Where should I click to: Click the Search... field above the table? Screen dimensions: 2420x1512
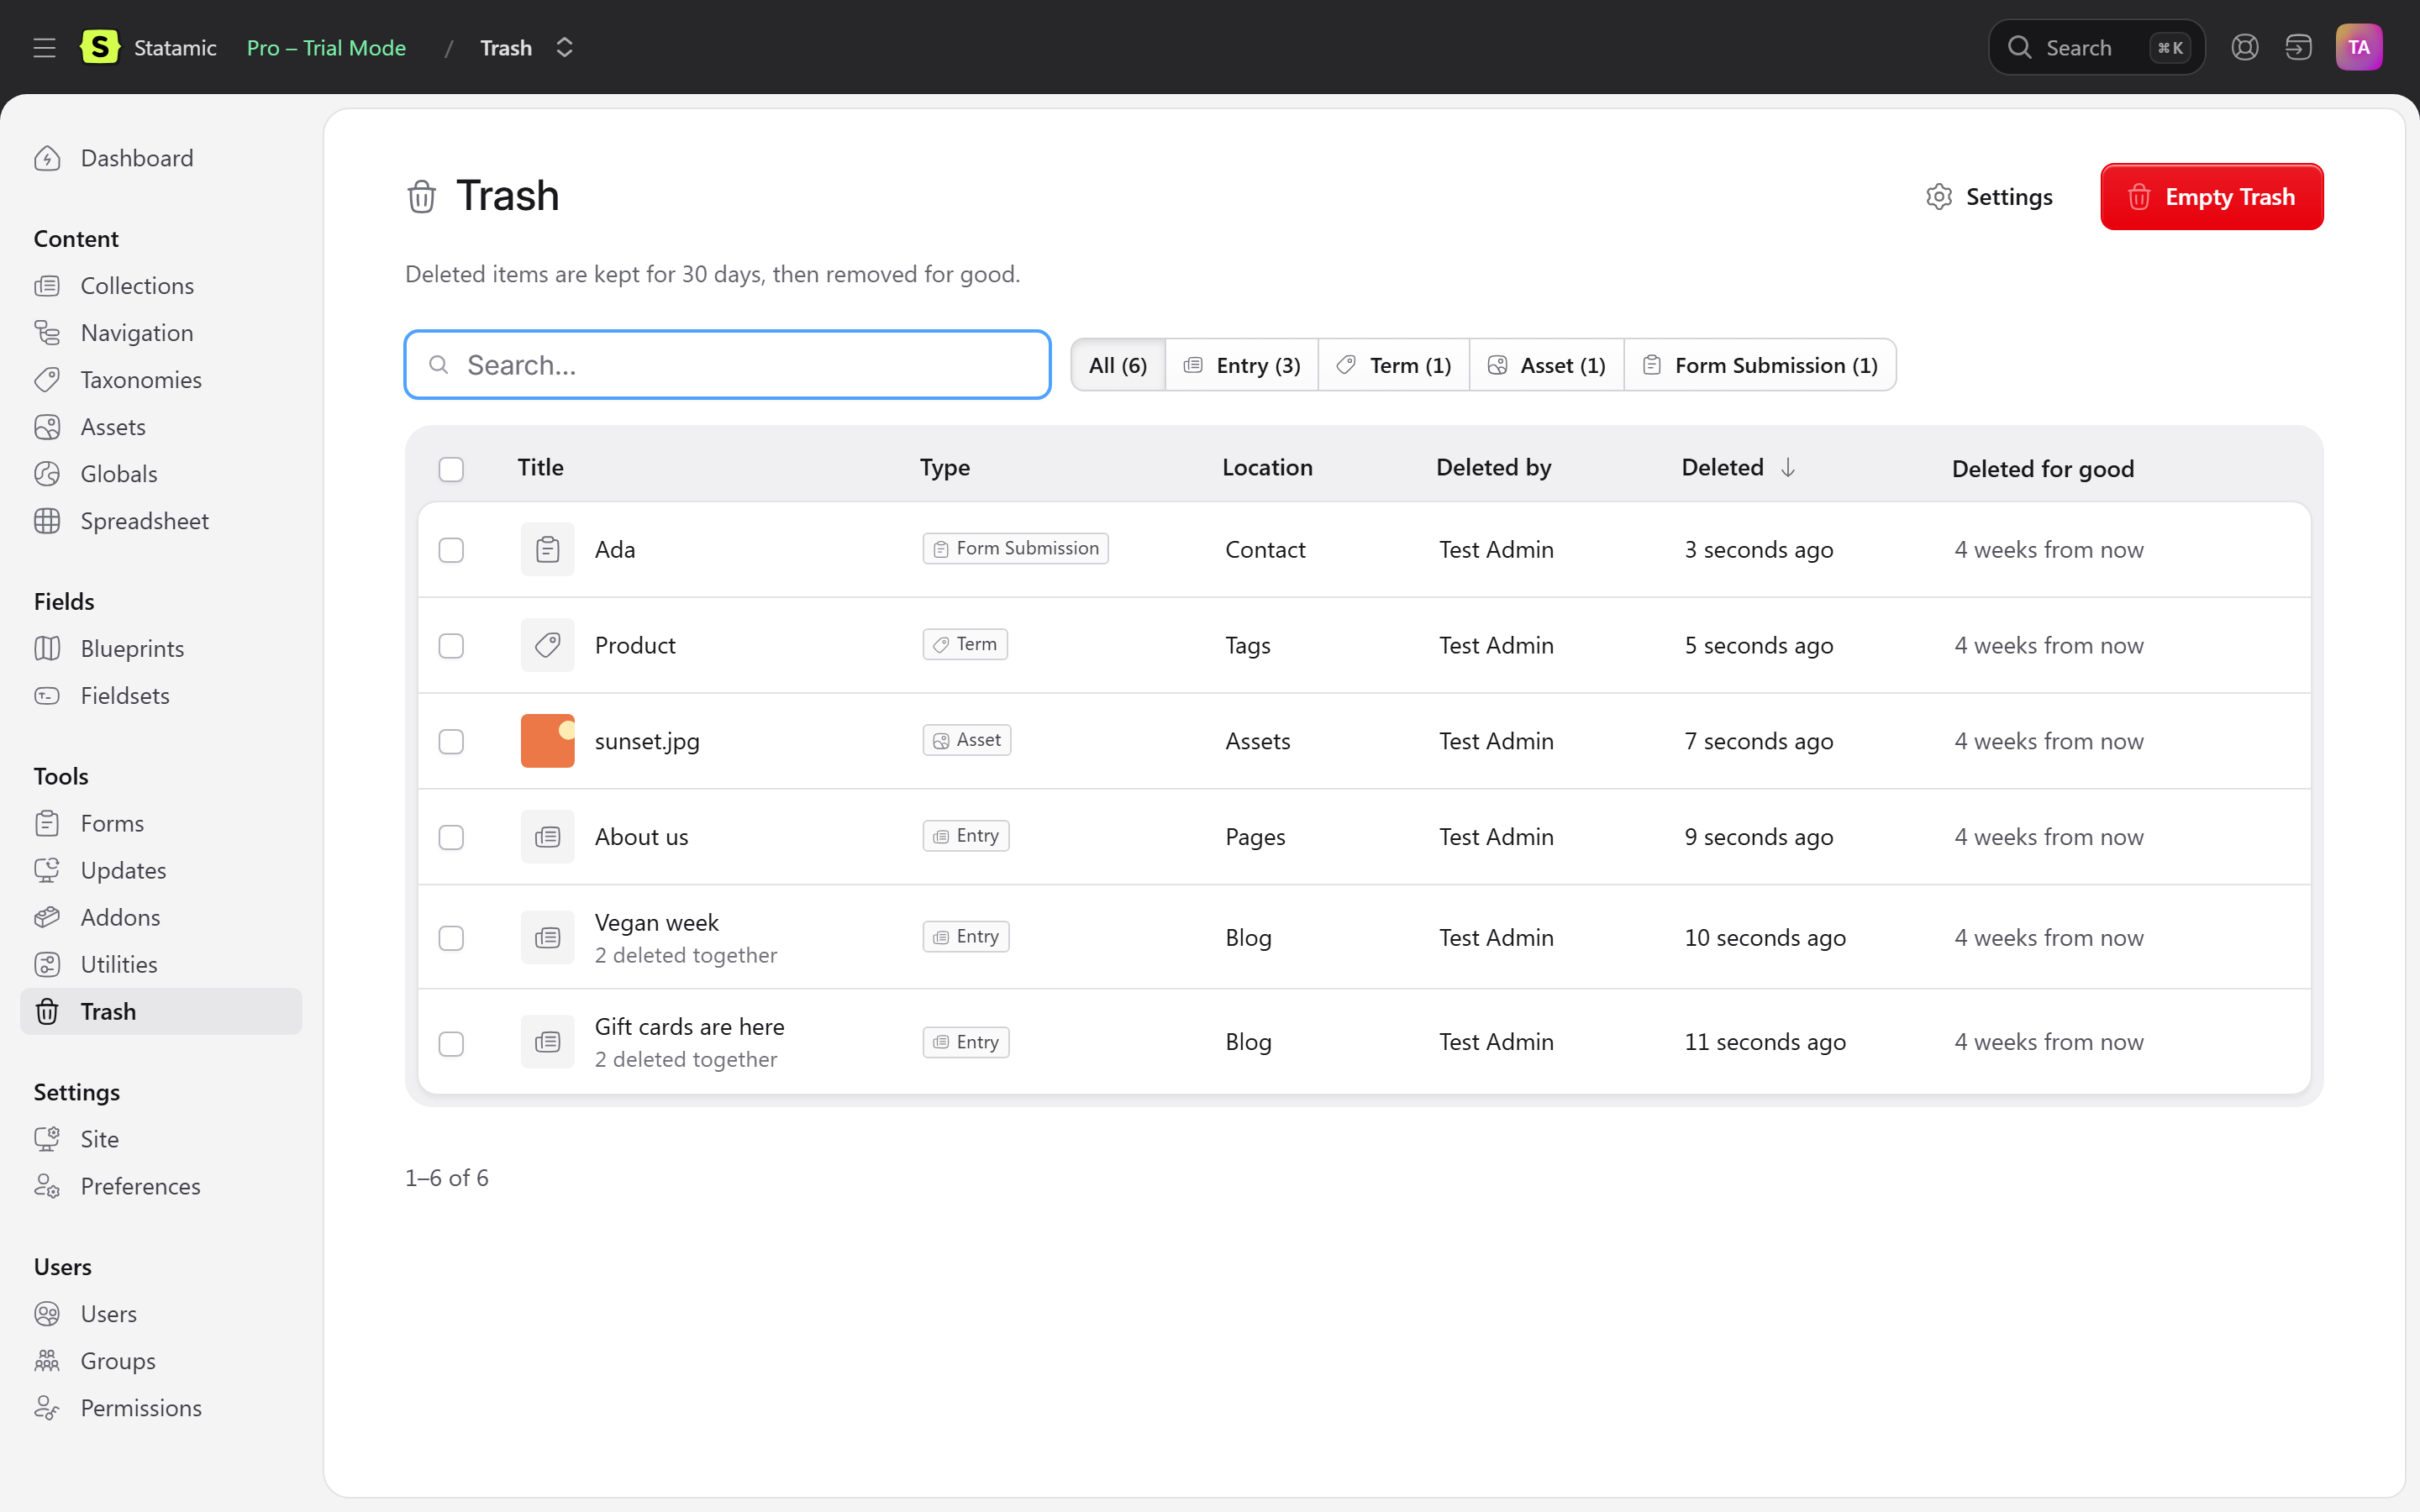tap(727, 365)
